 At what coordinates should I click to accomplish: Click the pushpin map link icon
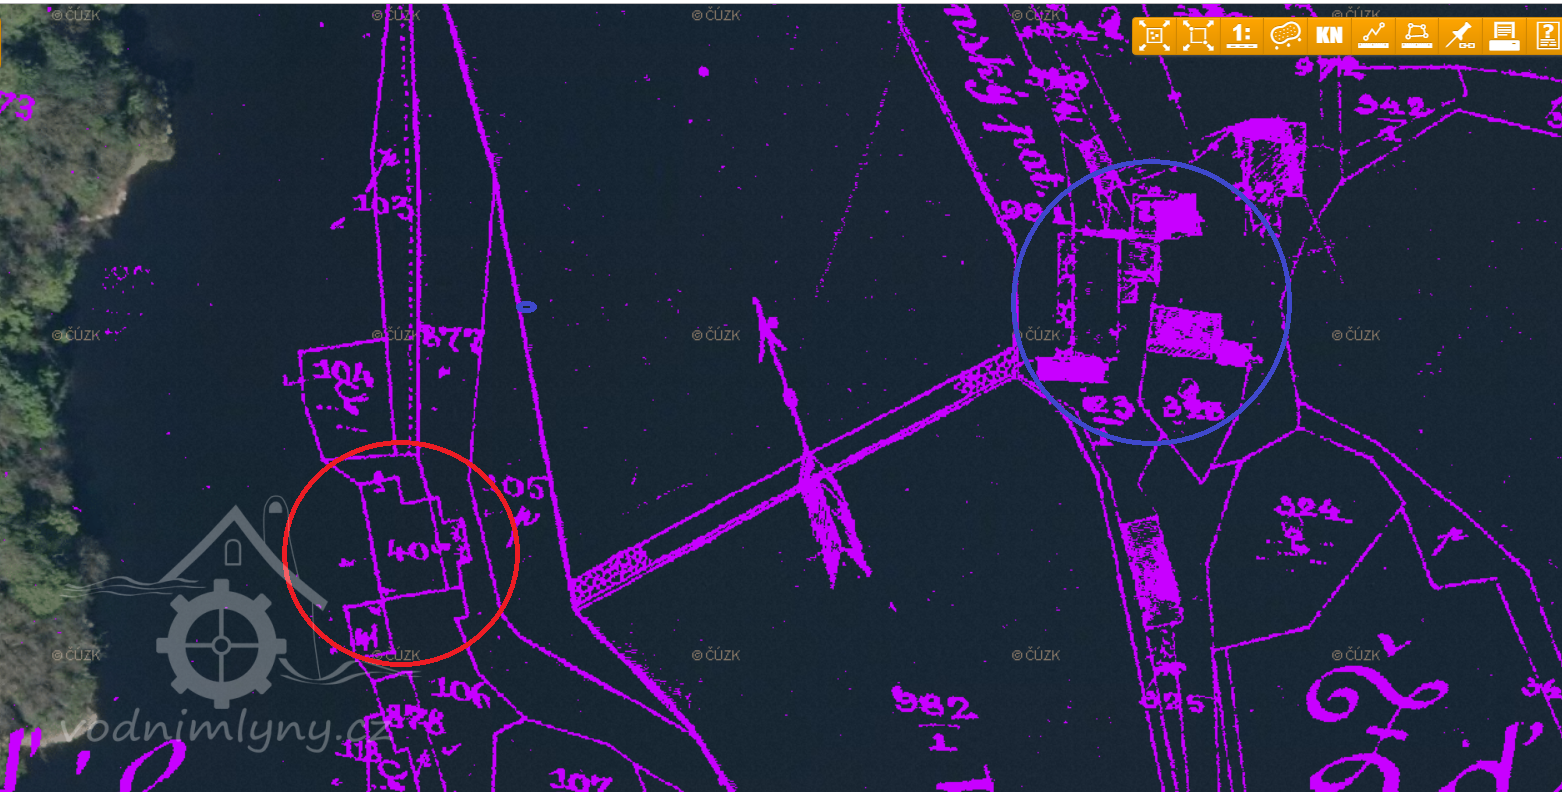point(1460,36)
